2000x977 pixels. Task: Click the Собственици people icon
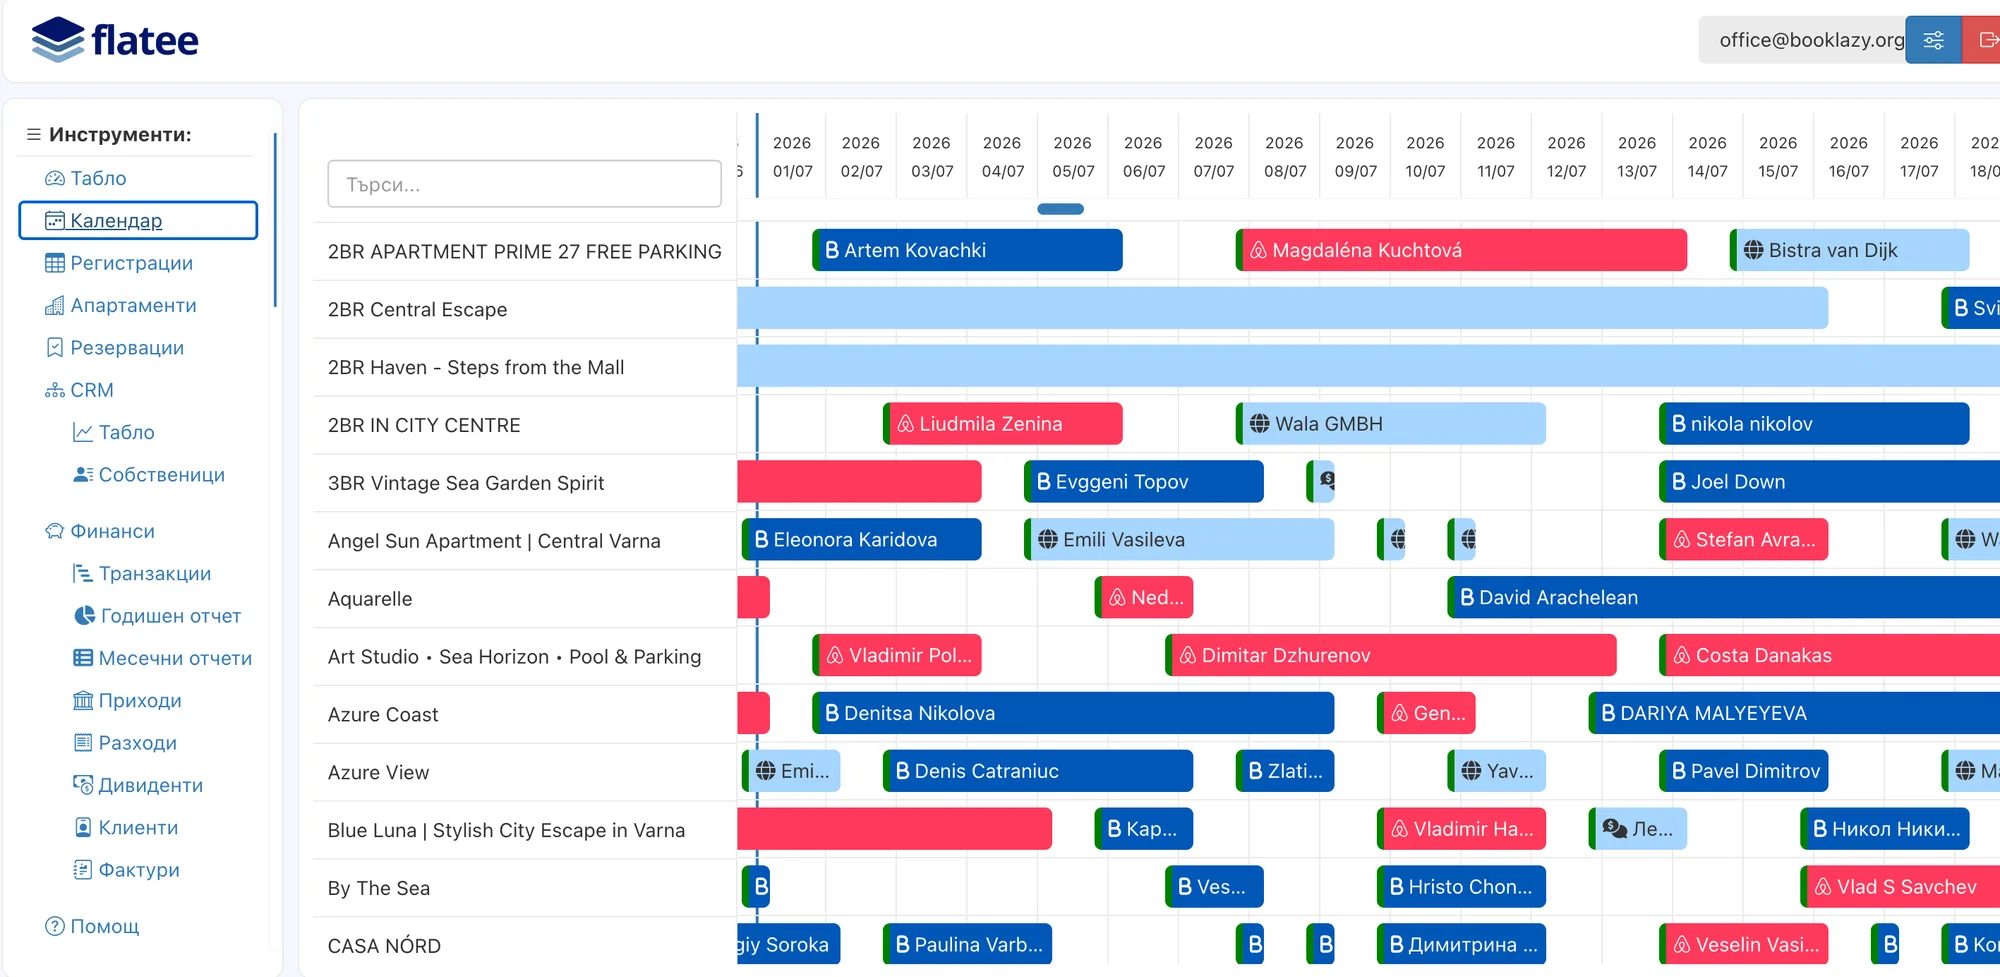pos(83,474)
